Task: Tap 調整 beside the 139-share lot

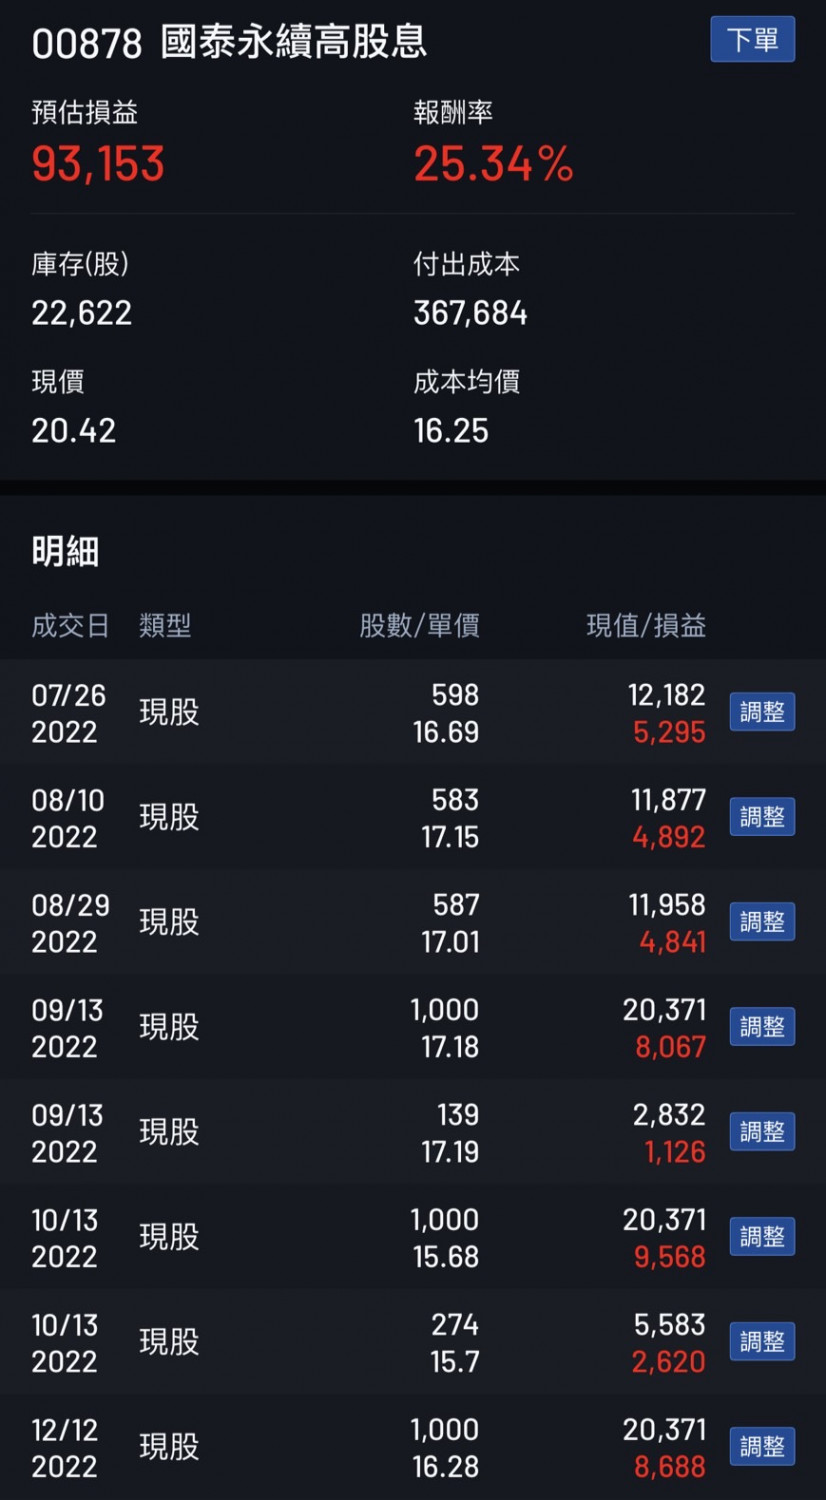Action: tap(762, 1132)
